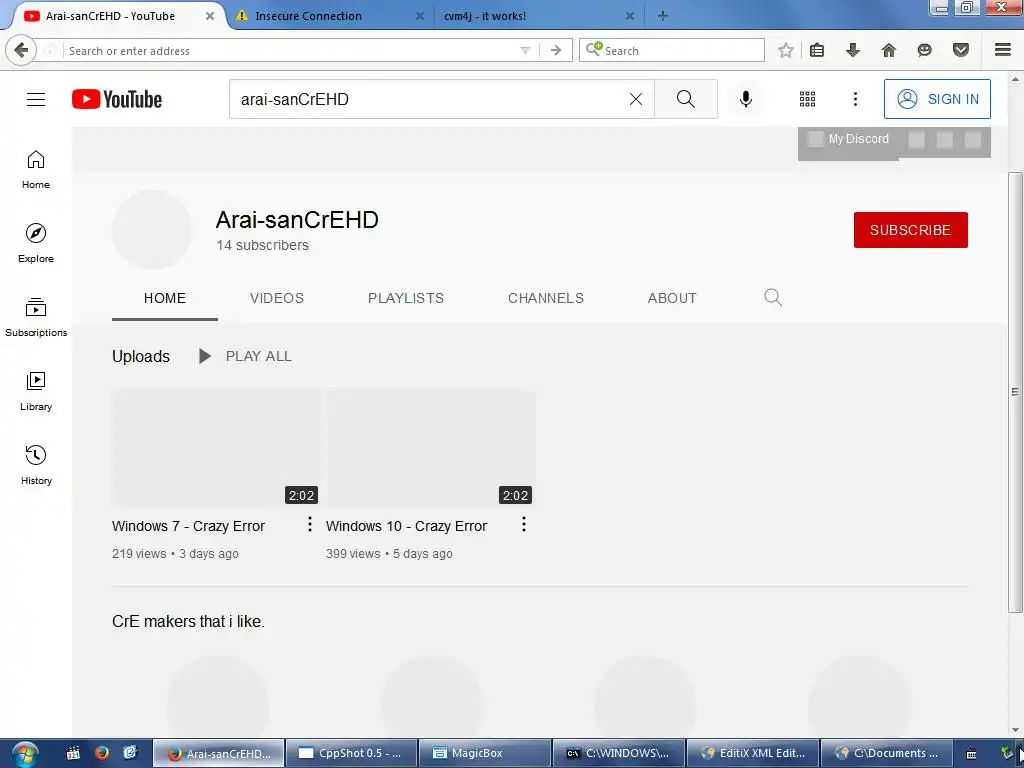
Task: Clear the YouTube search box text
Action: (x=635, y=99)
